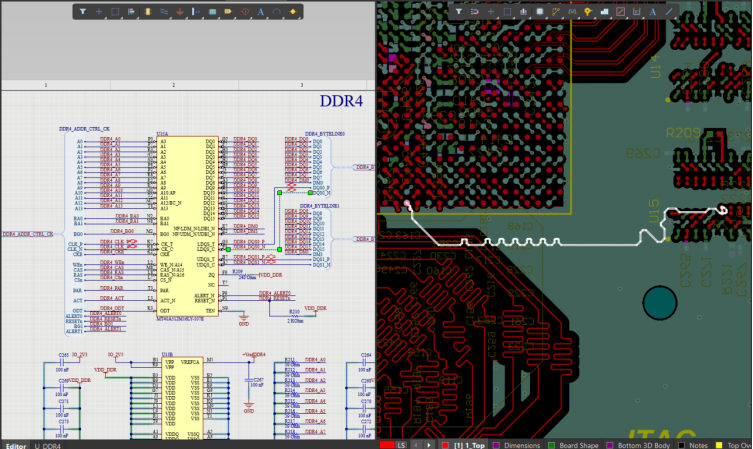This screenshot has height=449, width=753.
Task: Select the Place Text String tool in schematic
Action: click(x=260, y=12)
